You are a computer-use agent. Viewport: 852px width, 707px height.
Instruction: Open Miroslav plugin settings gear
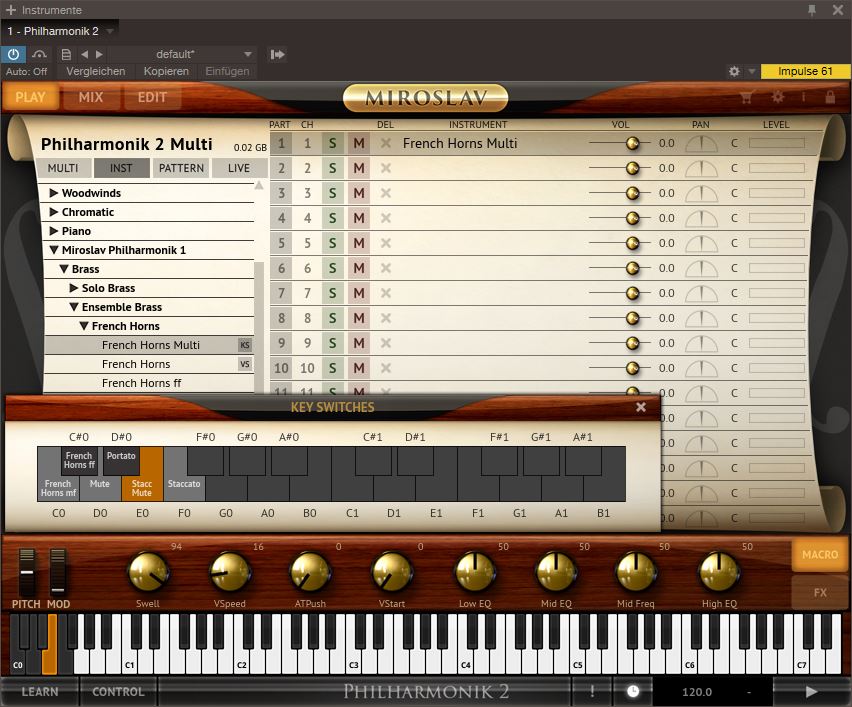tap(778, 97)
